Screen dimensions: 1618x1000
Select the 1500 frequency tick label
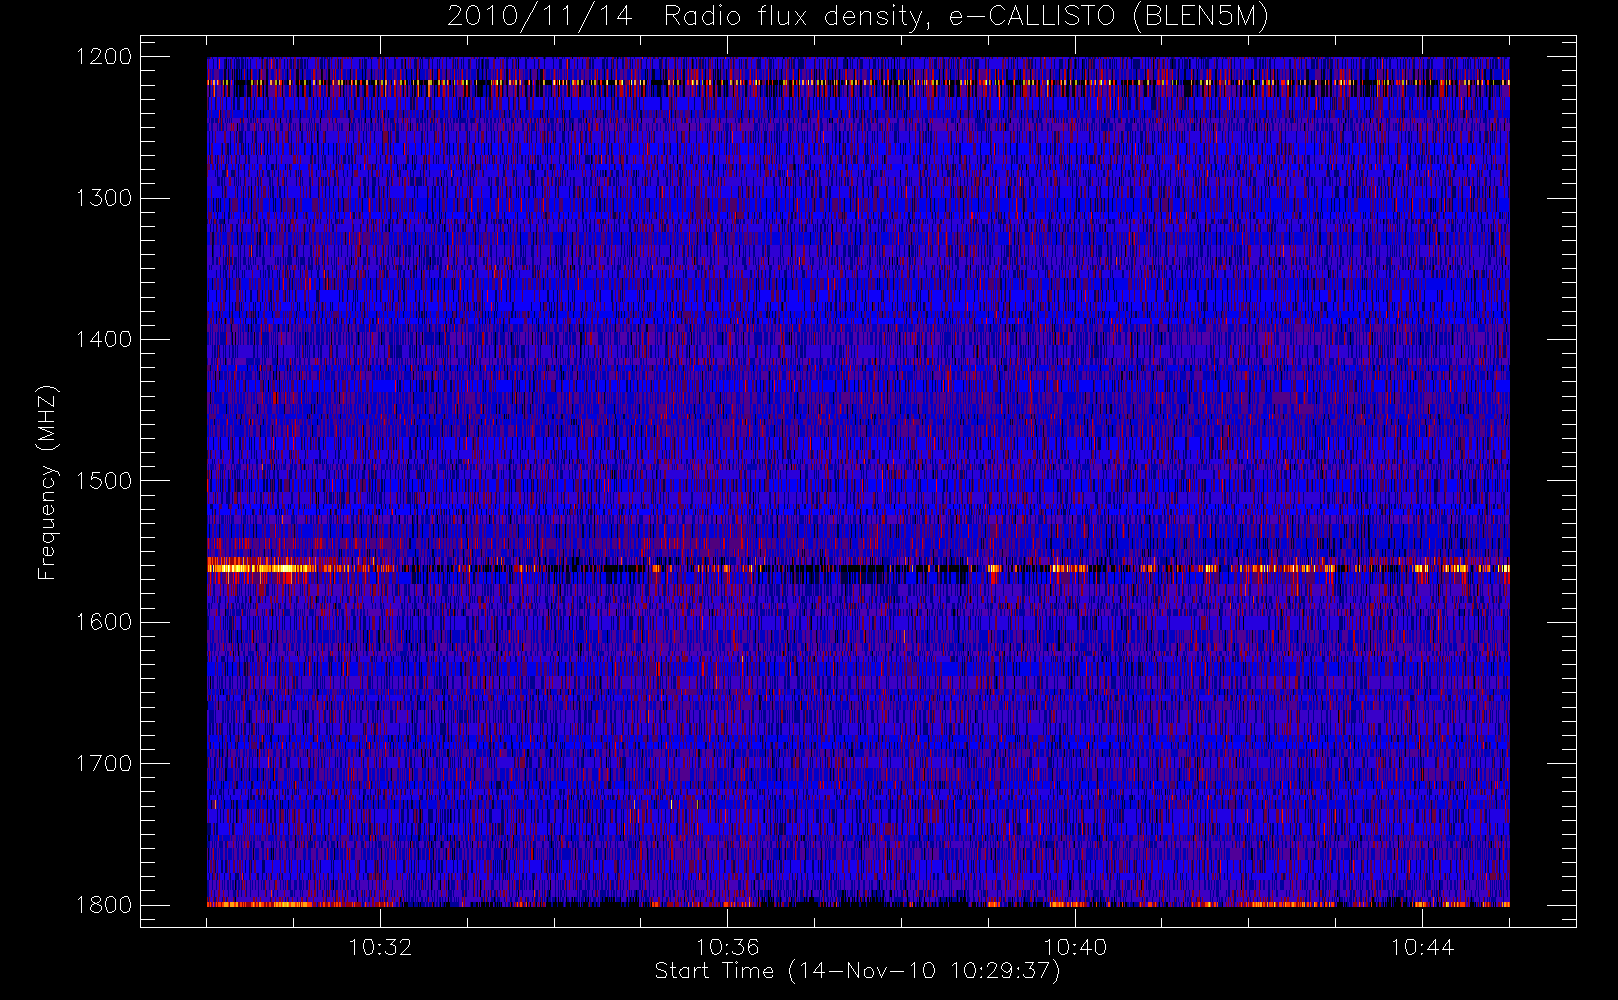pos(104,481)
